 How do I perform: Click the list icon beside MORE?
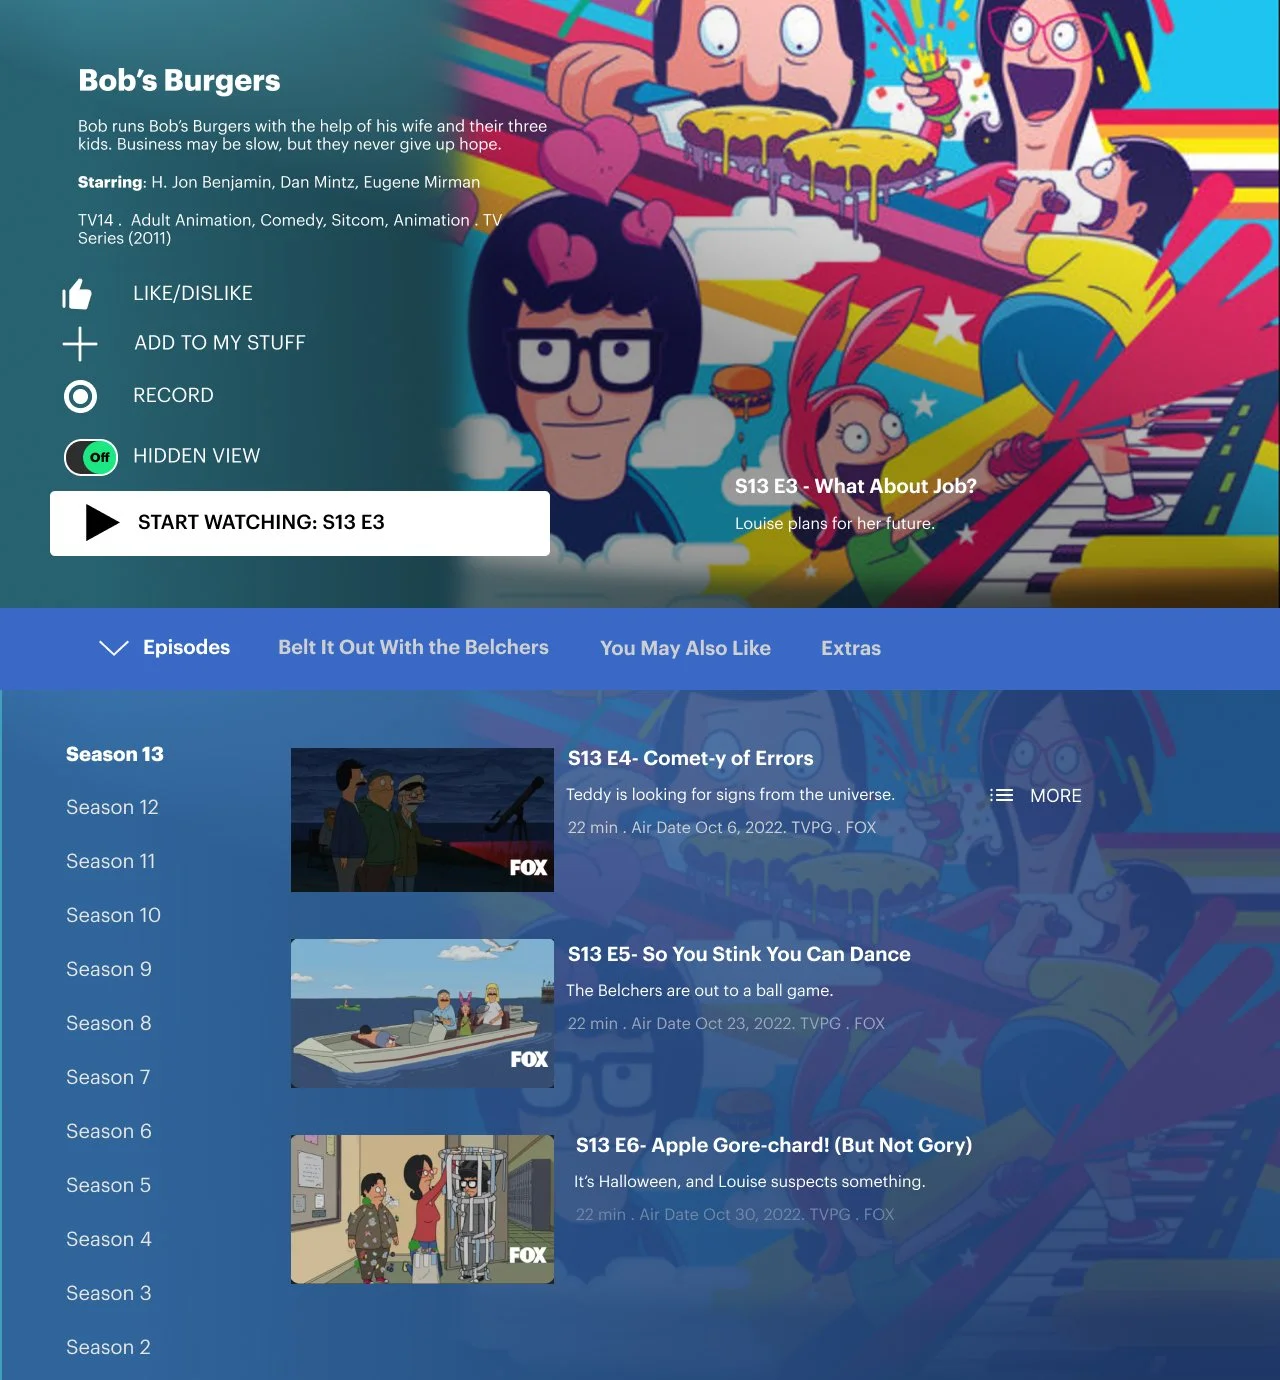tap(1001, 795)
